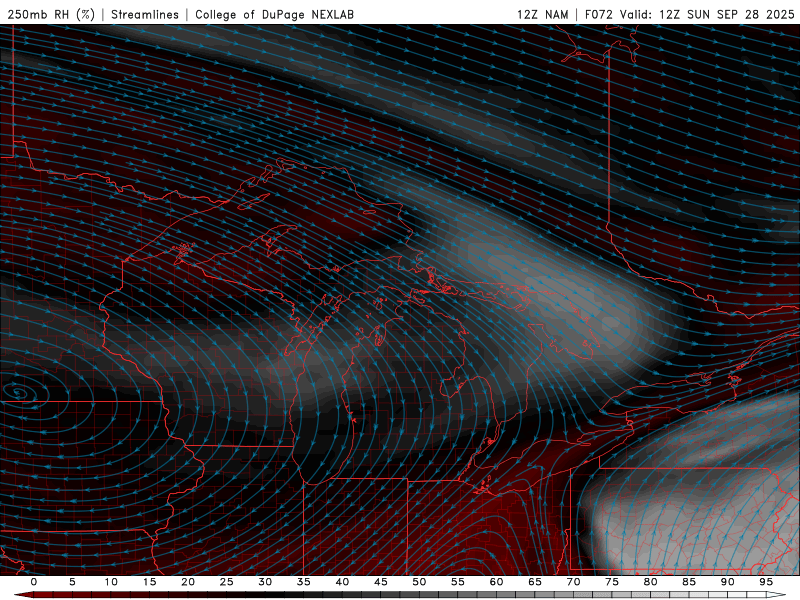The height and width of the screenshot is (600, 800).
Task: Click the '250mb RH (%)' title text
Action: click(x=52, y=14)
